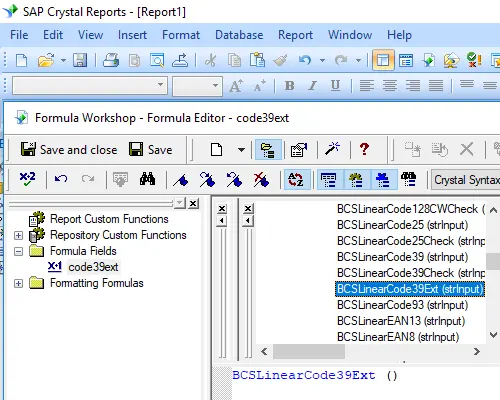
Task: Open Print Preview magnifier icon
Action: click(157, 60)
